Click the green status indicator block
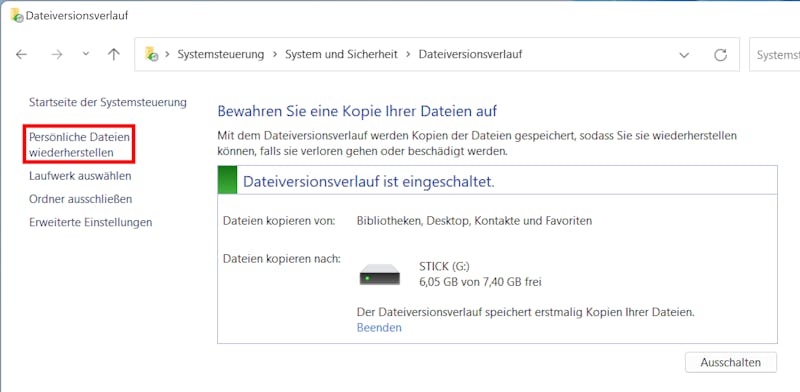The image size is (800, 392). click(x=227, y=180)
